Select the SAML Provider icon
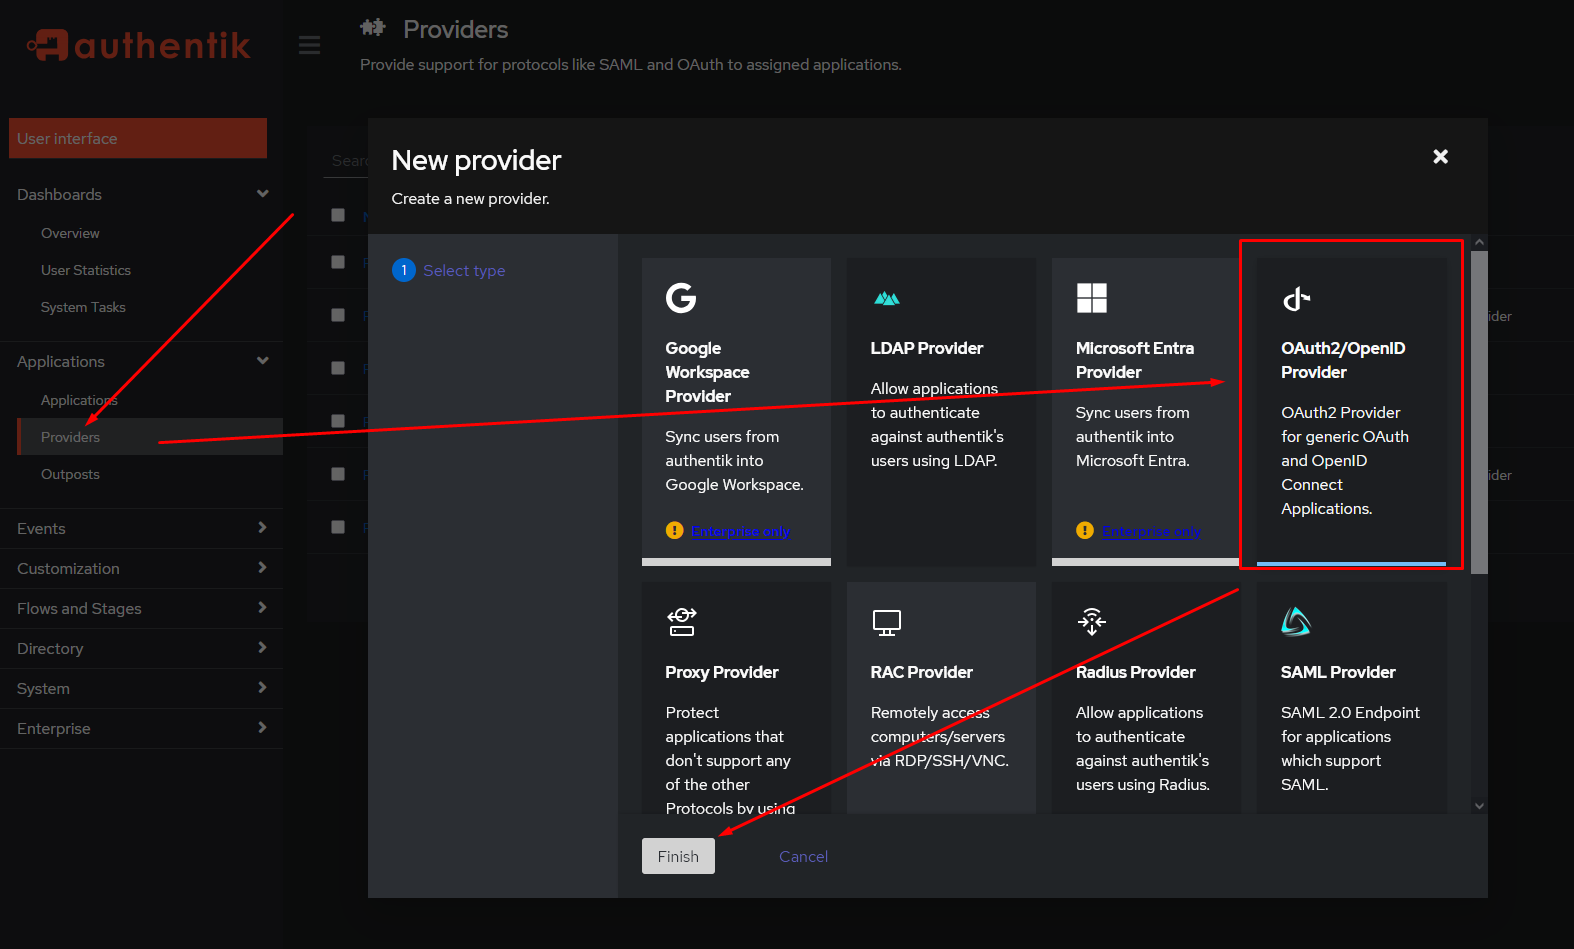 click(1296, 622)
